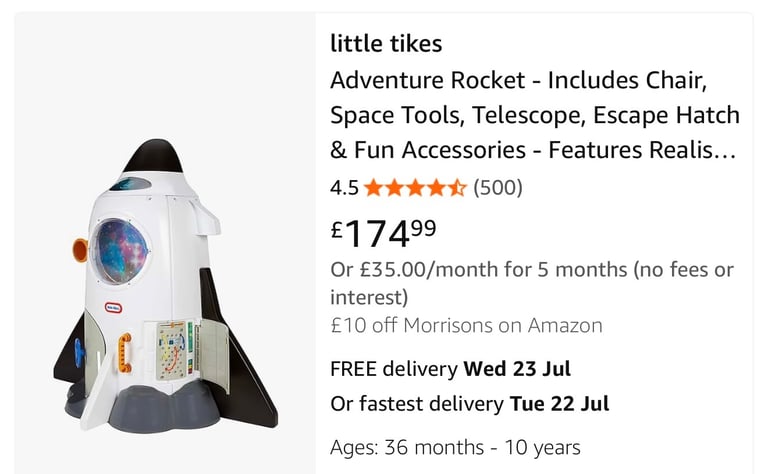Click the blue knob on left fin
768x474 pixels.
click(x=79, y=353)
